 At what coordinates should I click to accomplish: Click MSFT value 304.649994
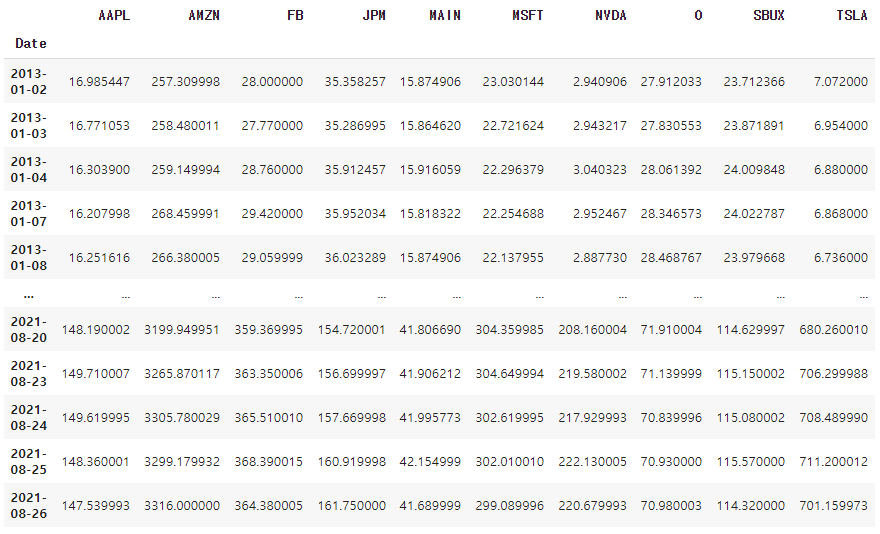pyautogui.click(x=510, y=374)
